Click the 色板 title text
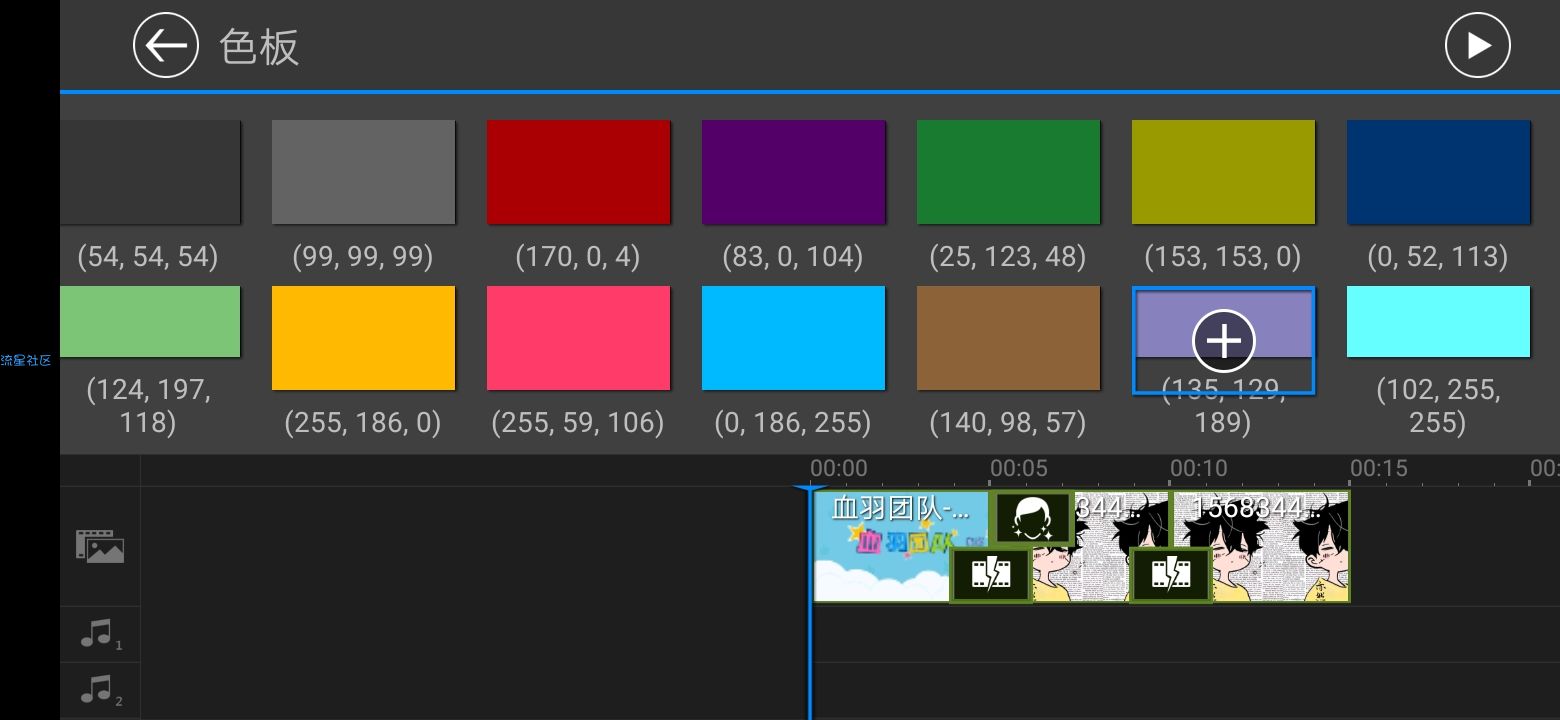 click(259, 47)
